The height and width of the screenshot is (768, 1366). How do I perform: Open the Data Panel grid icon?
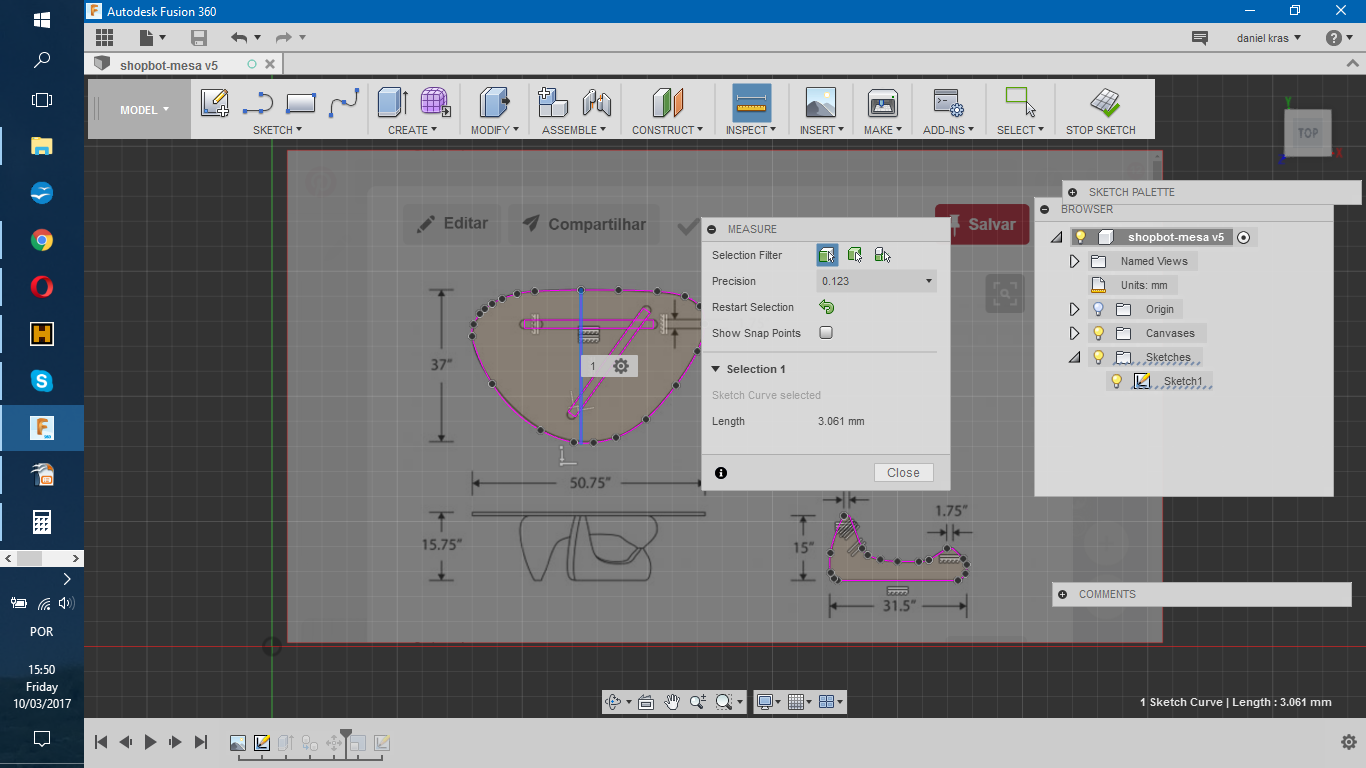click(x=104, y=38)
